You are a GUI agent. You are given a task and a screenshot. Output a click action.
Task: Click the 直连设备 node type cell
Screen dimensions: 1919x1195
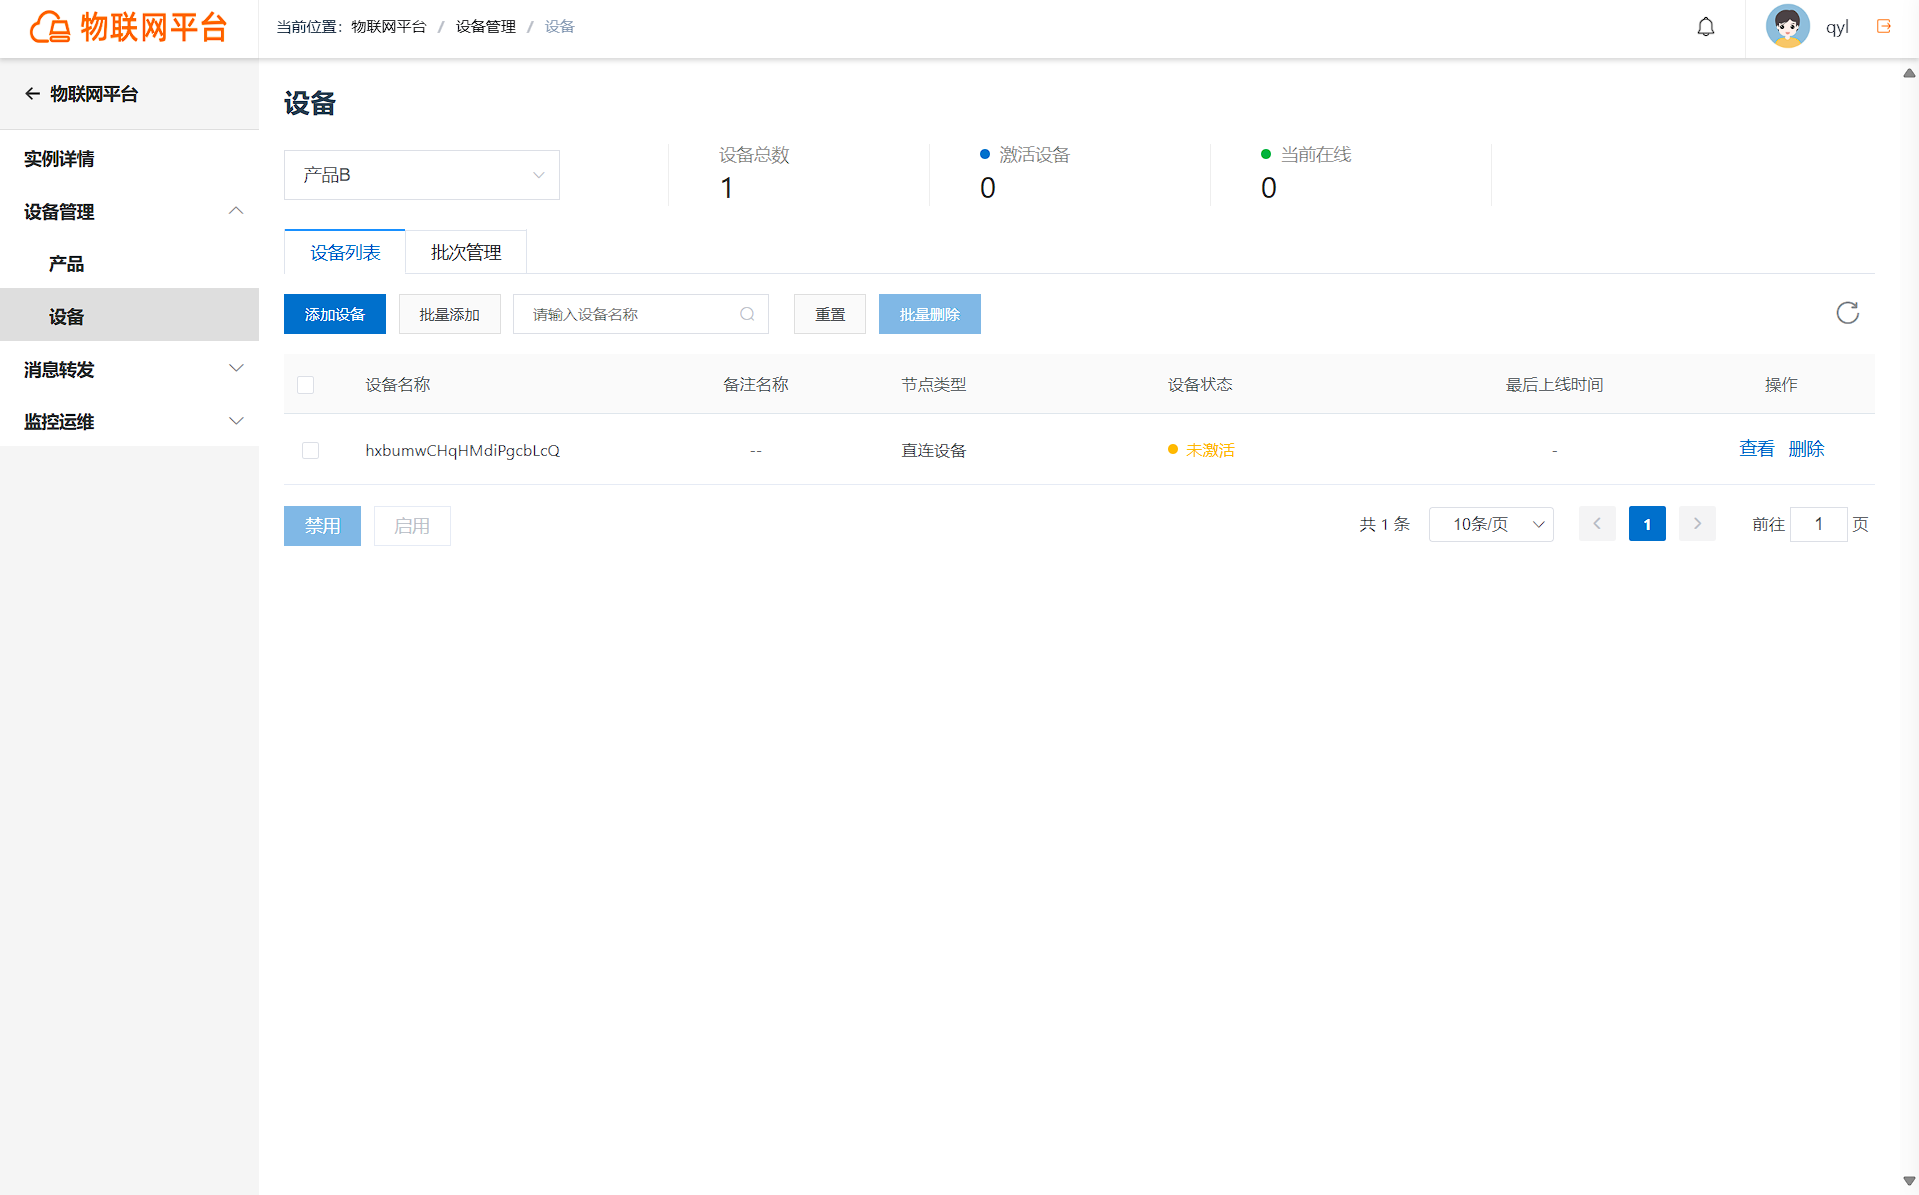click(x=934, y=451)
